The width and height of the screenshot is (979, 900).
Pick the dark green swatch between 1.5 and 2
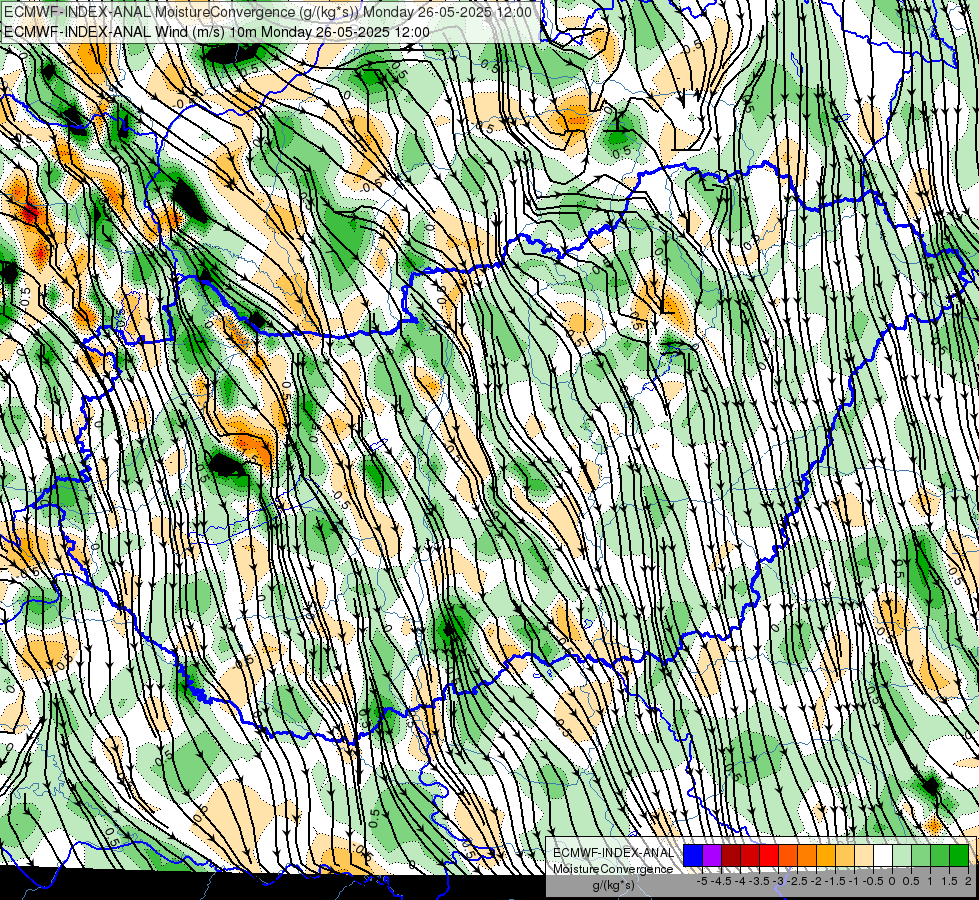click(x=959, y=856)
